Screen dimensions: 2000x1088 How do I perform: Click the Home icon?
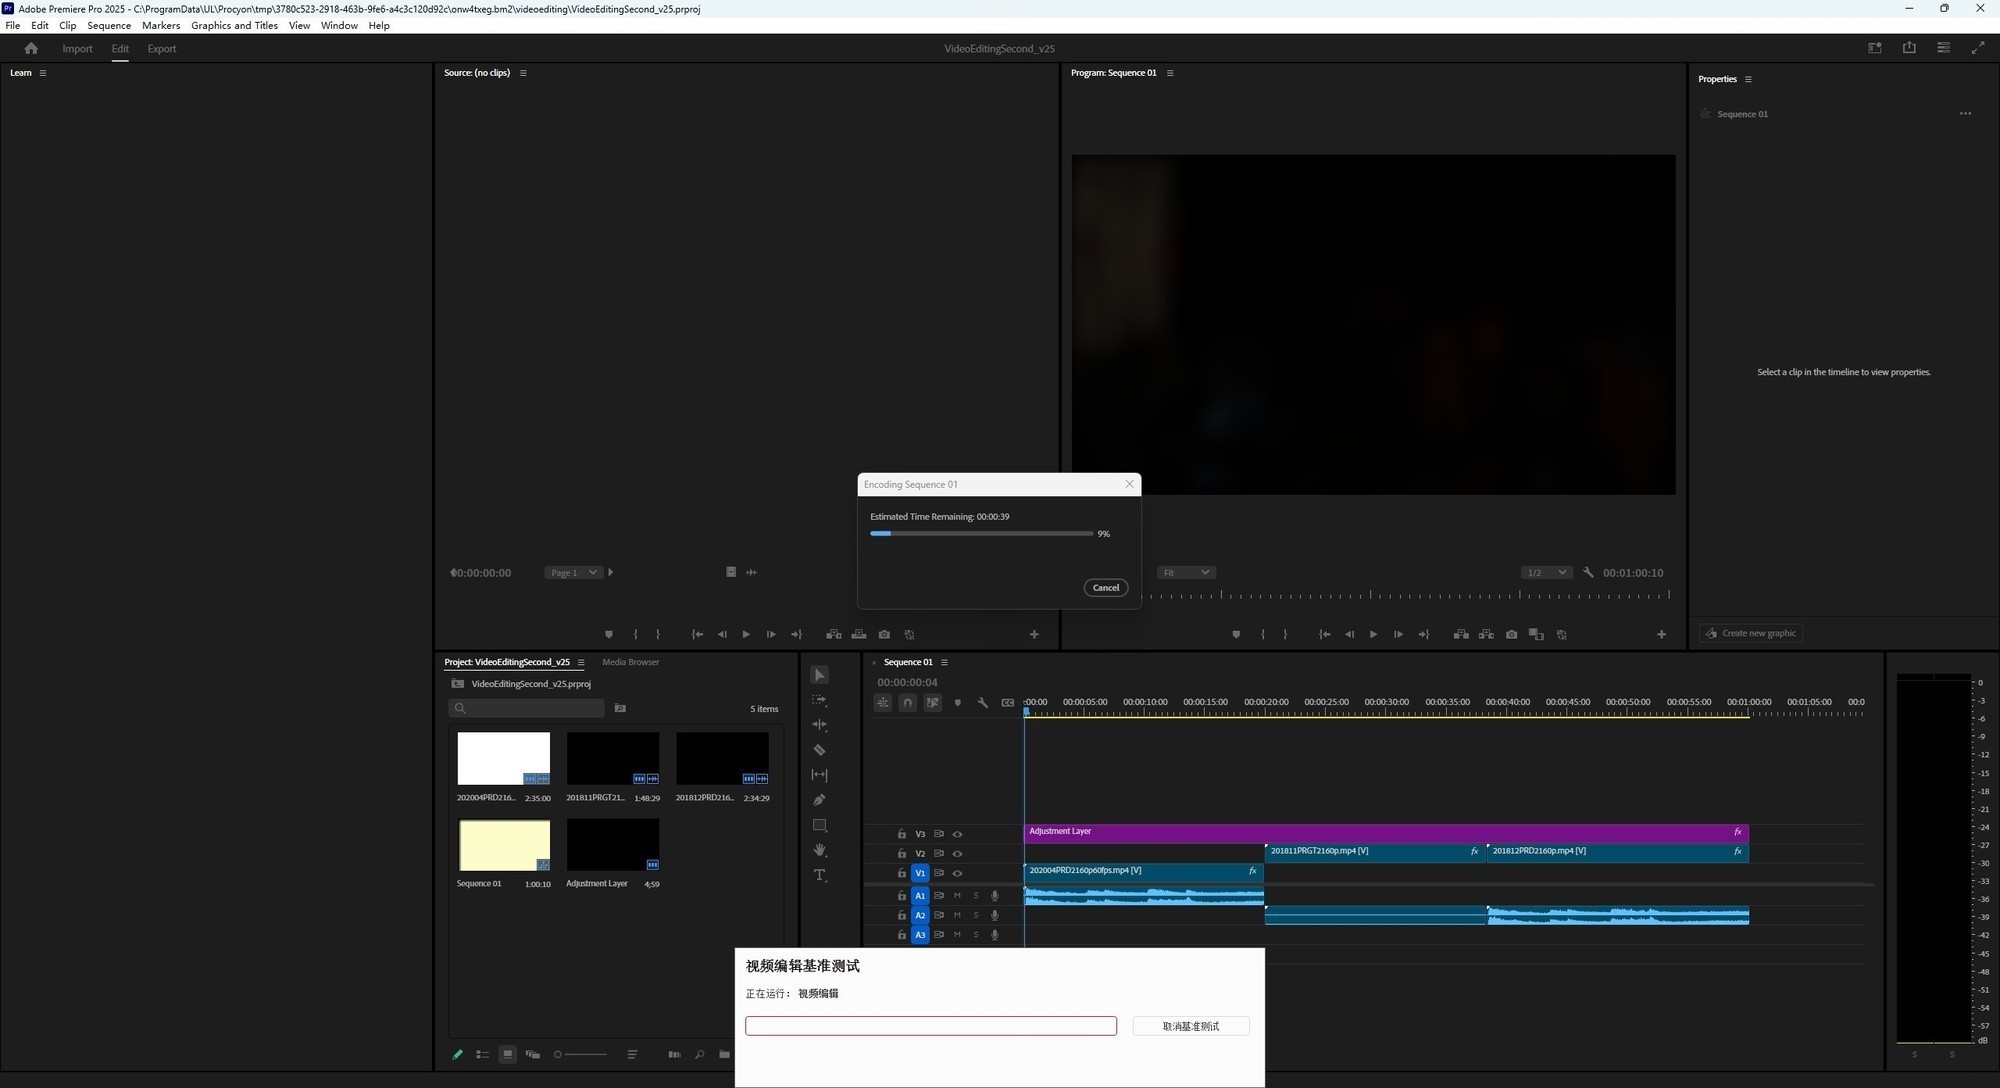pos(31,48)
